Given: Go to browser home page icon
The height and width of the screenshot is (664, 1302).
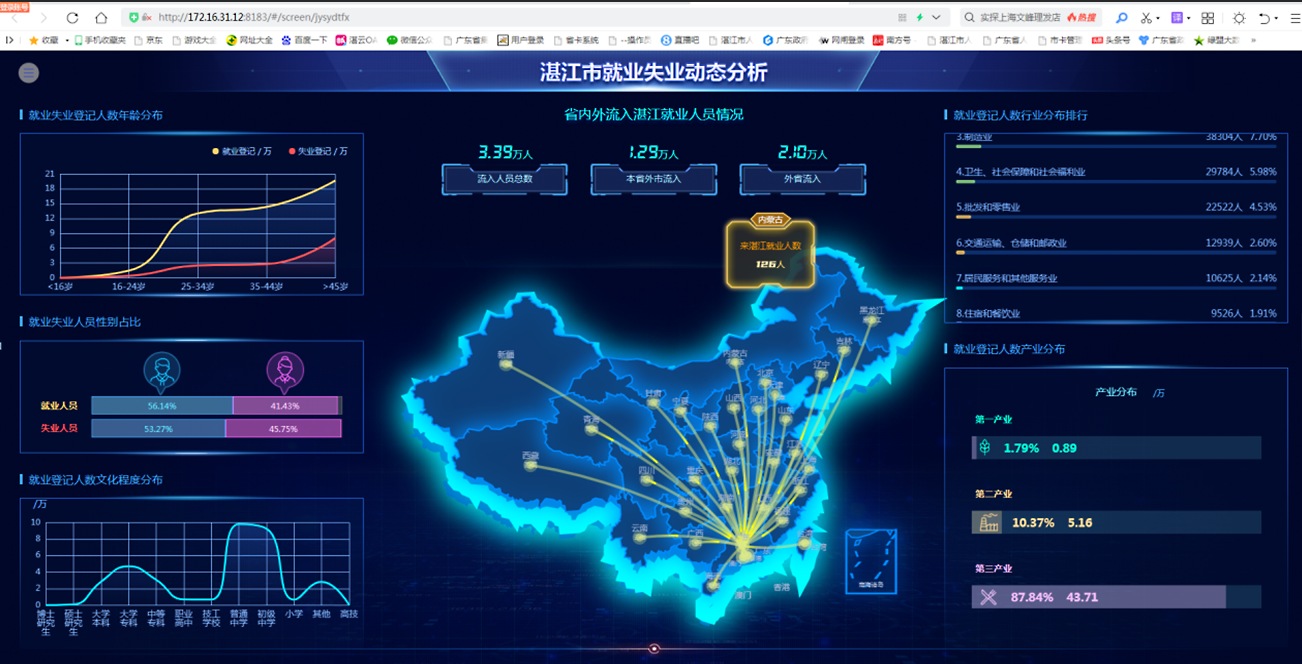Looking at the screenshot, I should pyautogui.click(x=101, y=18).
